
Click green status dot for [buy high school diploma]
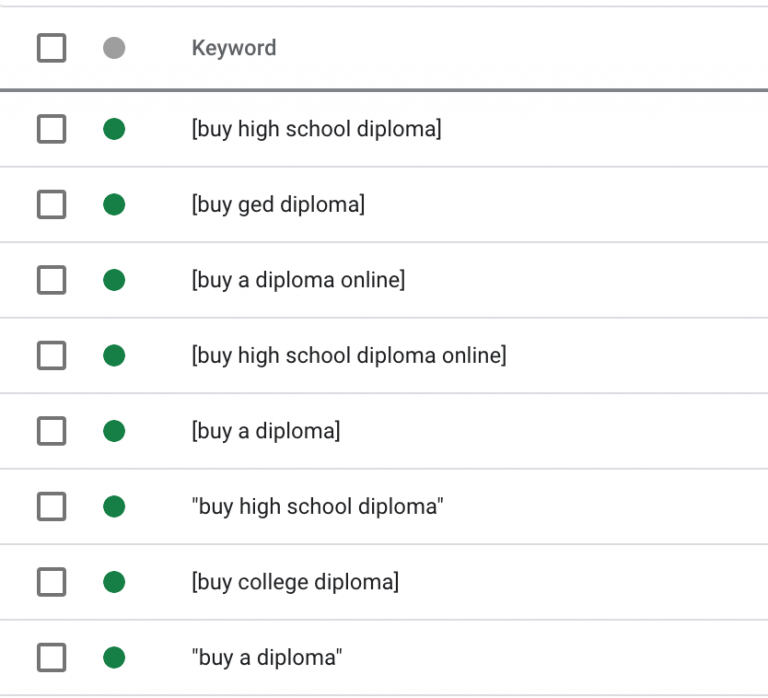click(114, 129)
